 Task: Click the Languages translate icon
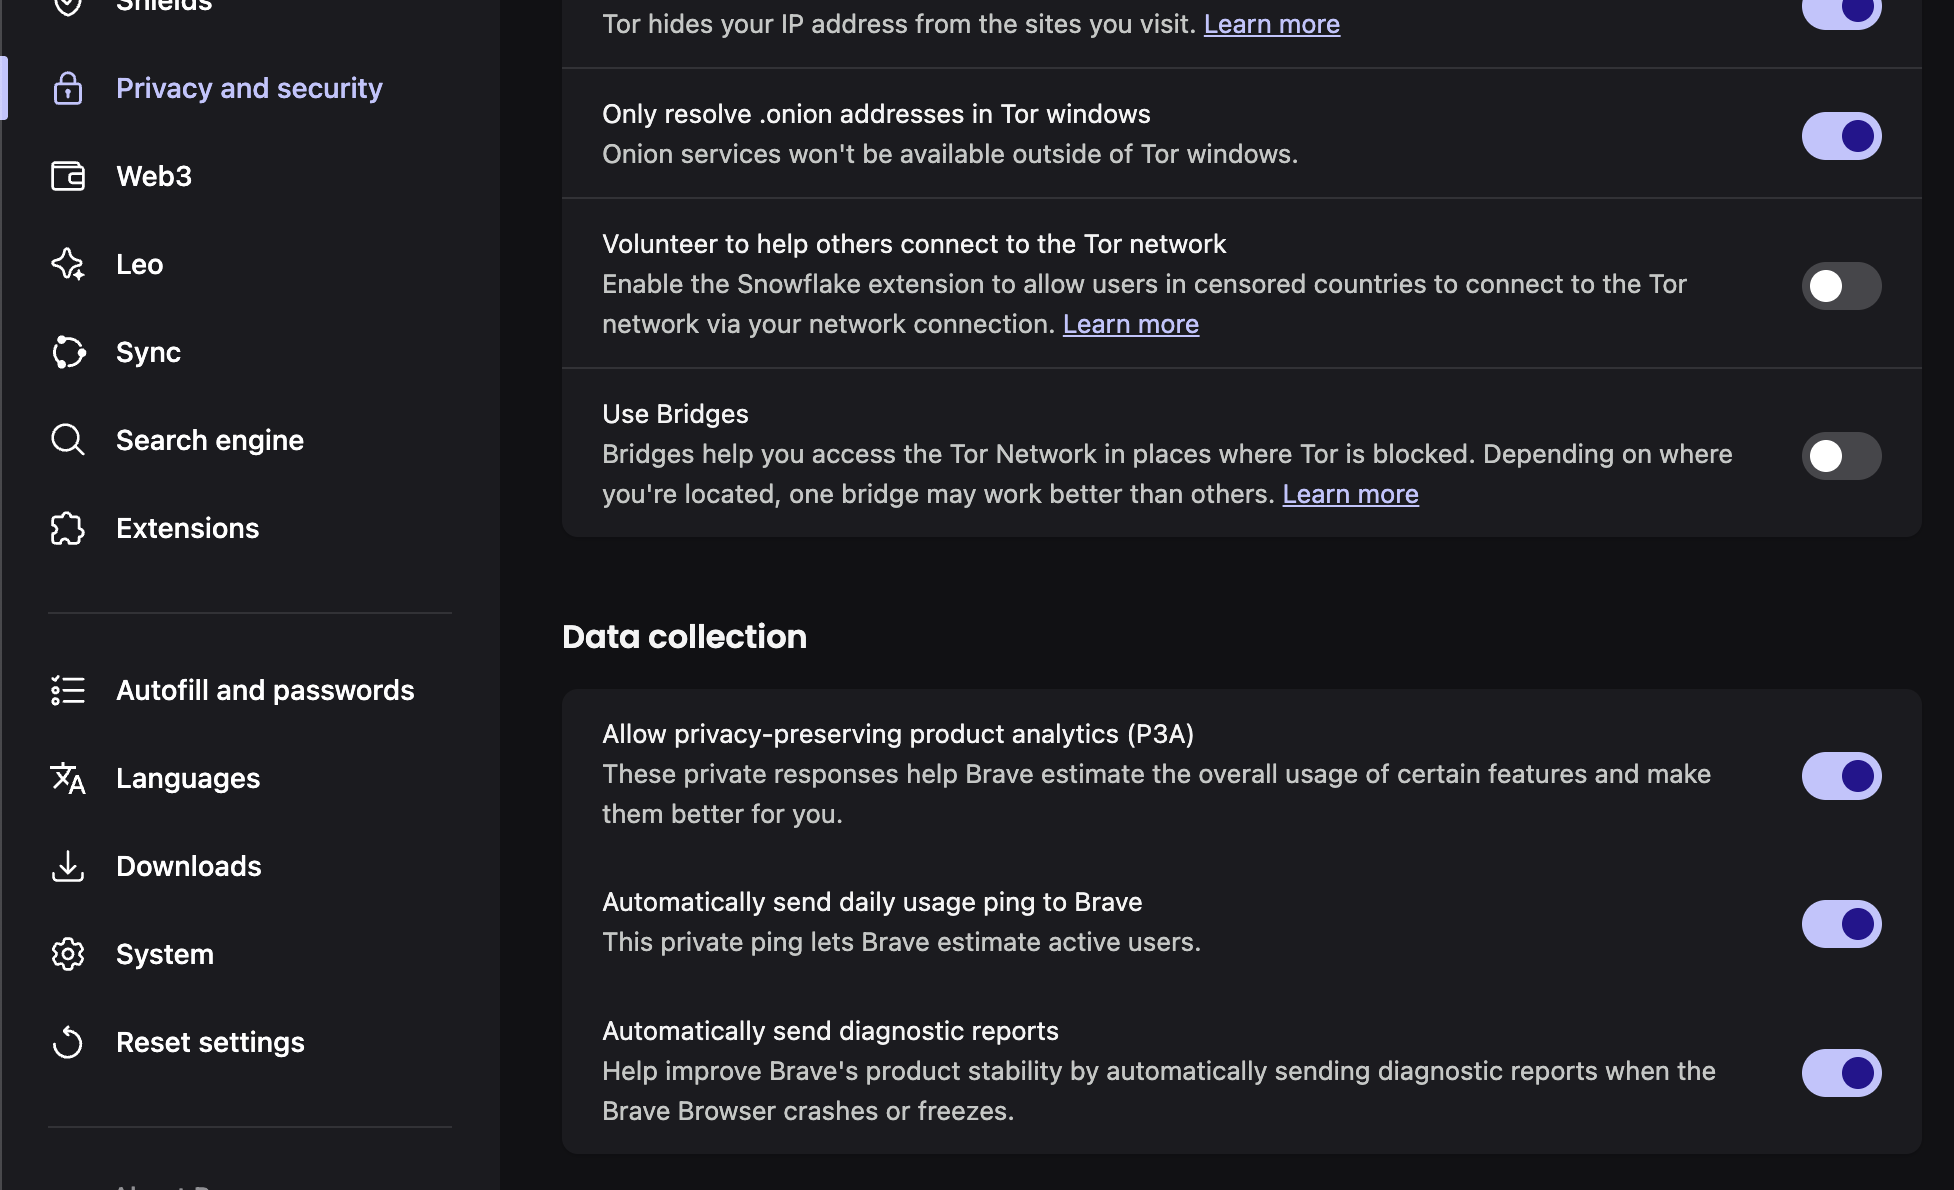pyautogui.click(x=68, y=778)
